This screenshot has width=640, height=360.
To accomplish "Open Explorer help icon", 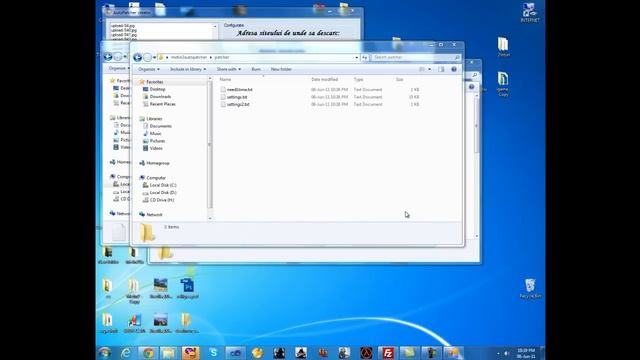I will pyautogui.click(x=454, y=69).
